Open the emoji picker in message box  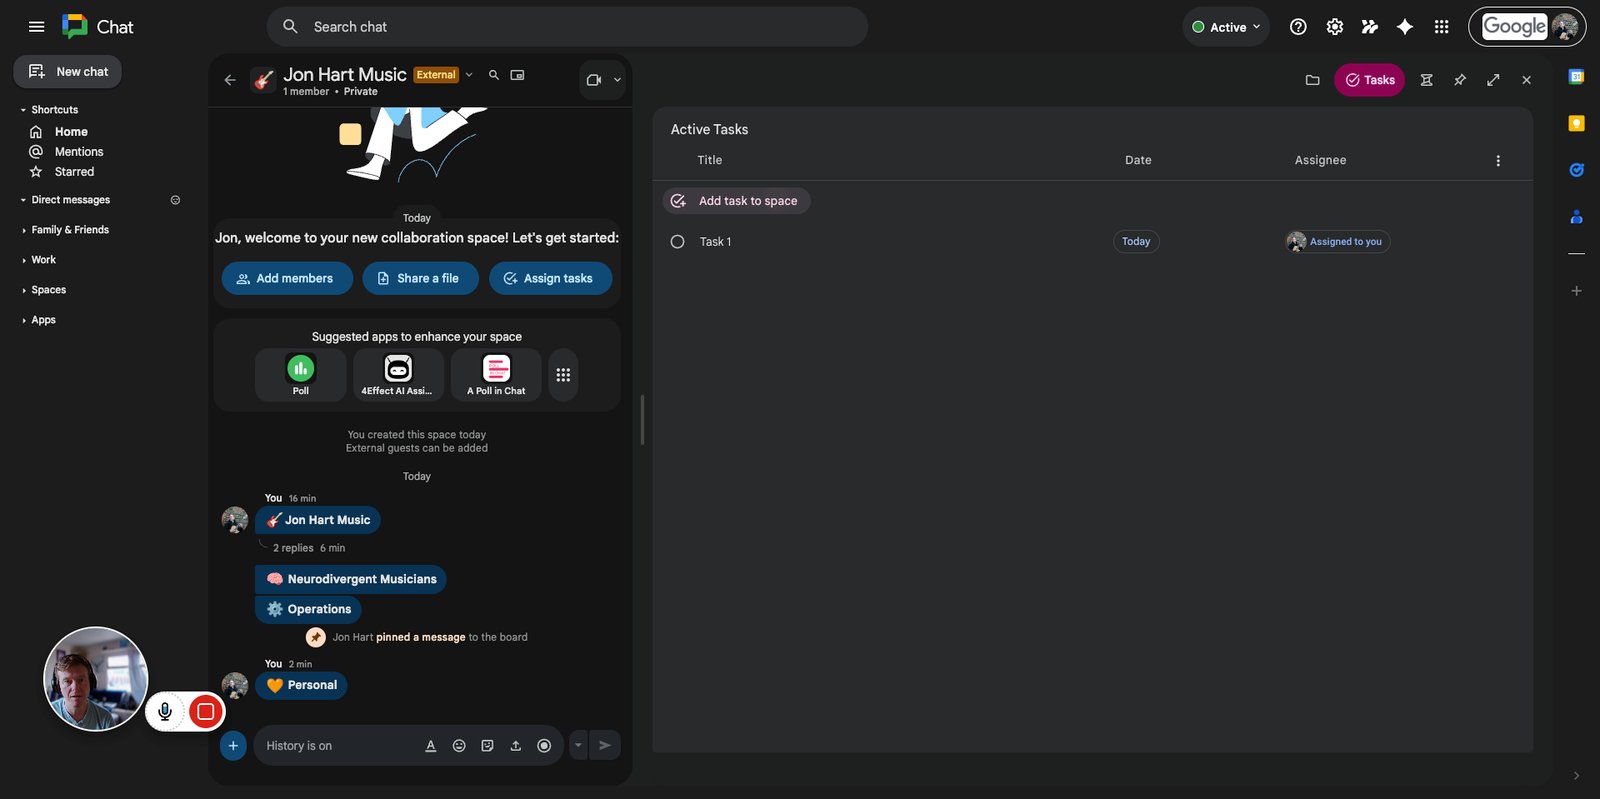459,746
